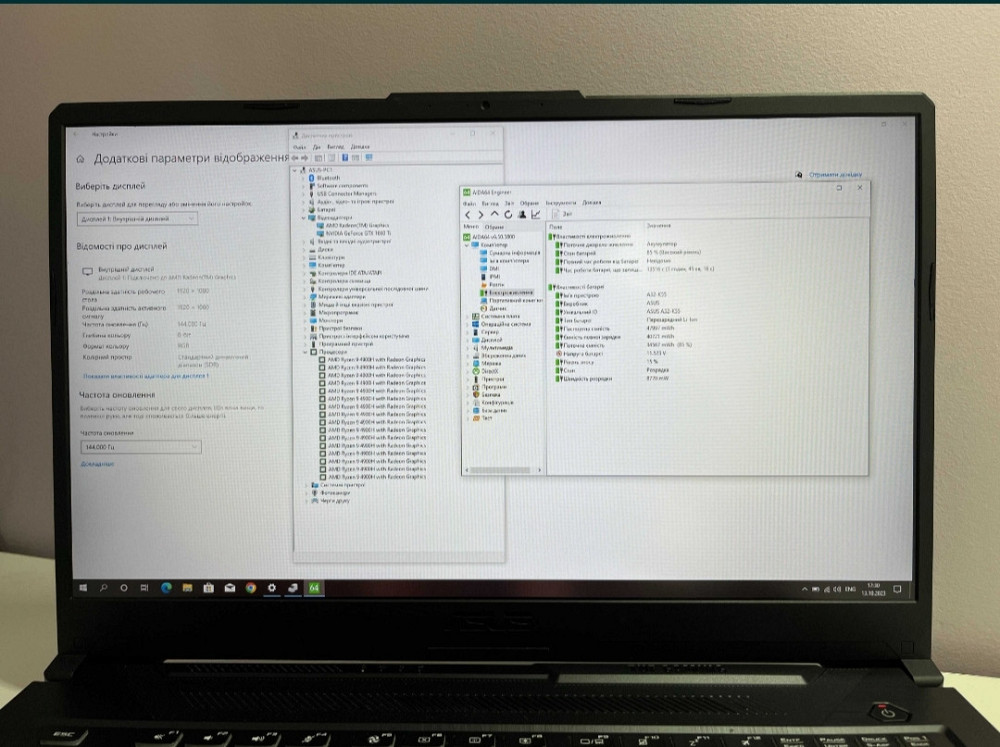Open the Інструменти menu in AIDA64

click(561, 202)
